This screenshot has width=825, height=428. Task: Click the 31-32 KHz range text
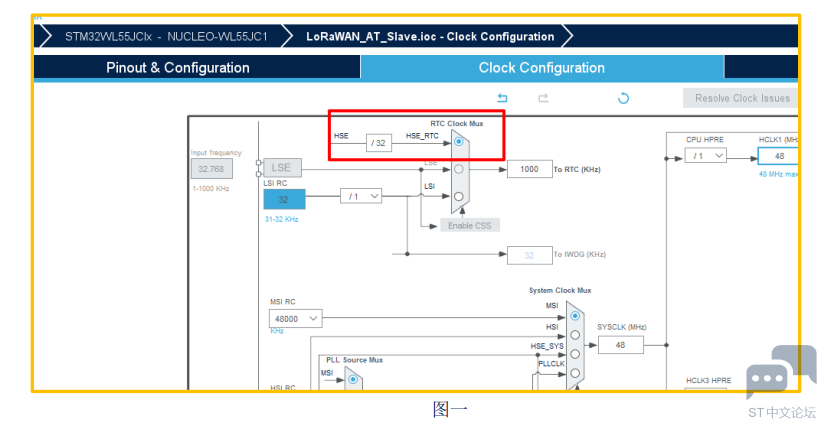281,219
